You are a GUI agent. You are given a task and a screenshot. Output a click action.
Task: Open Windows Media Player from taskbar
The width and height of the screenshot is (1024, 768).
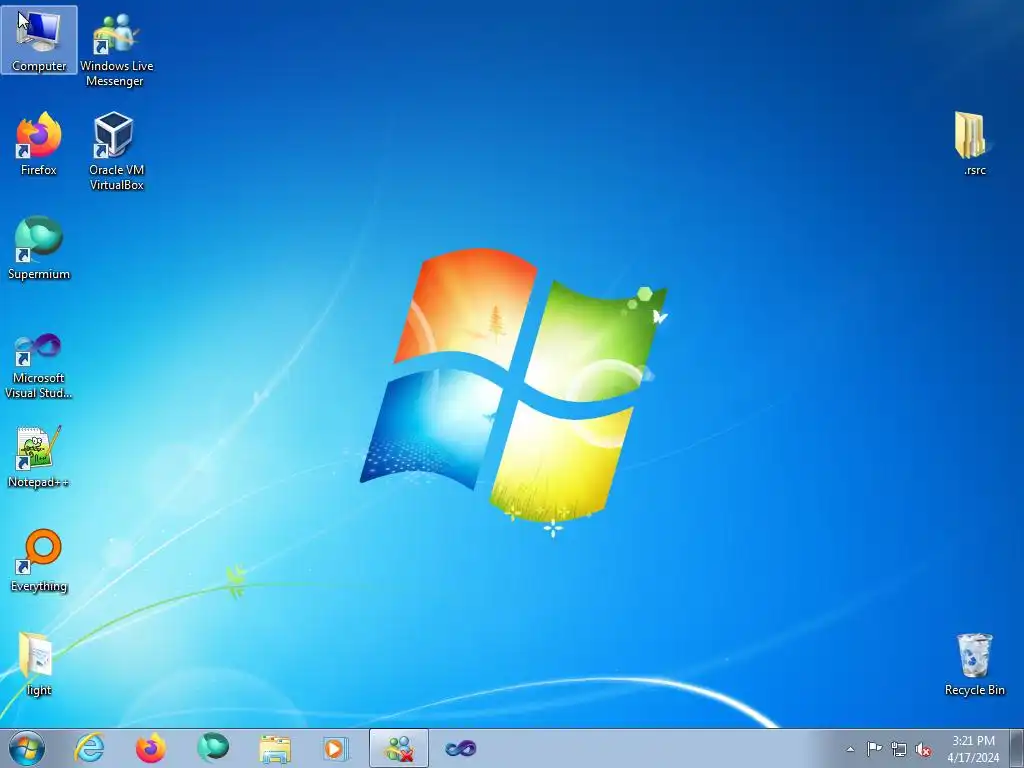click(x=336, y=748)
